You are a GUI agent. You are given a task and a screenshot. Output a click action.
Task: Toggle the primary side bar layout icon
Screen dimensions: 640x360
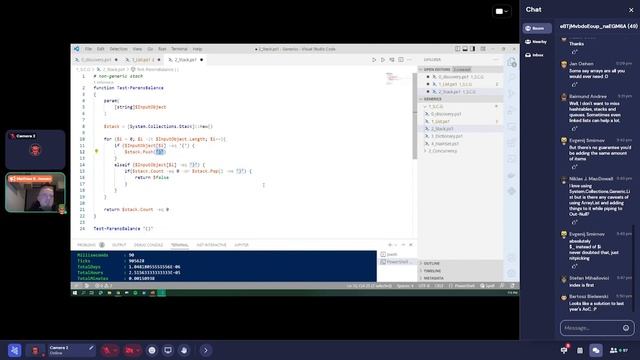[458, 49]
